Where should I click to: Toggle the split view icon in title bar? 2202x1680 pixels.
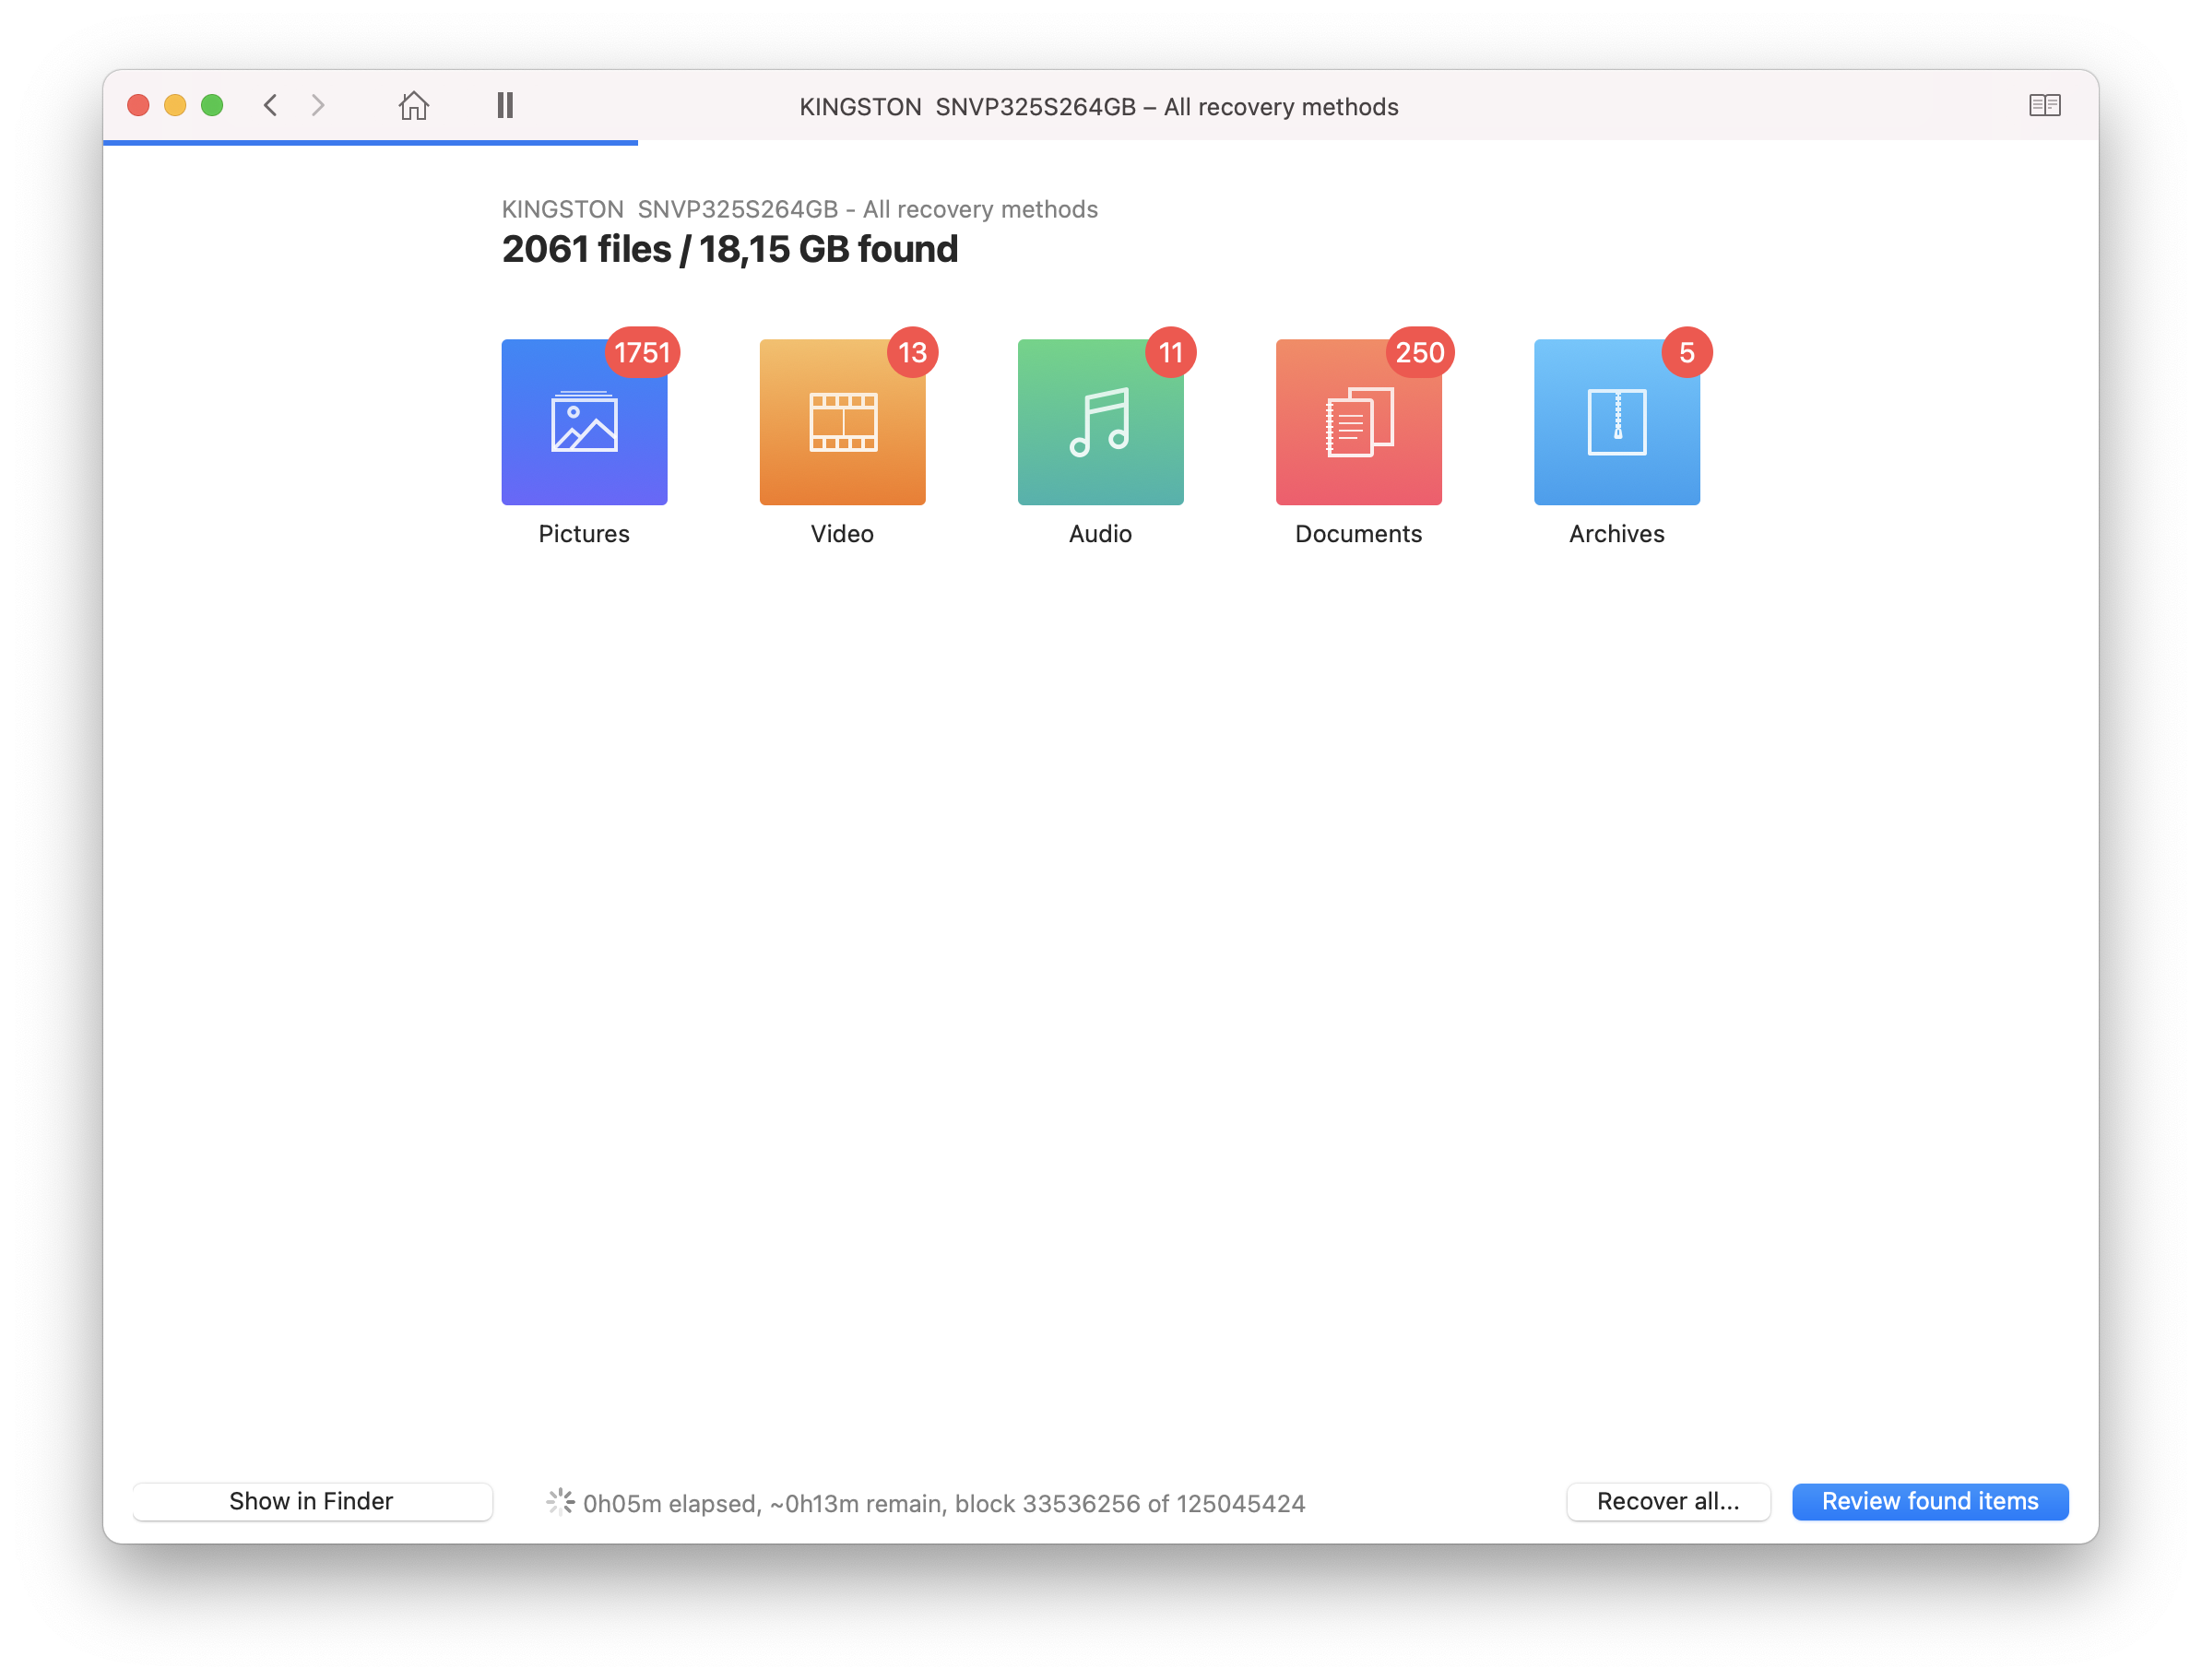[2044, 105]
